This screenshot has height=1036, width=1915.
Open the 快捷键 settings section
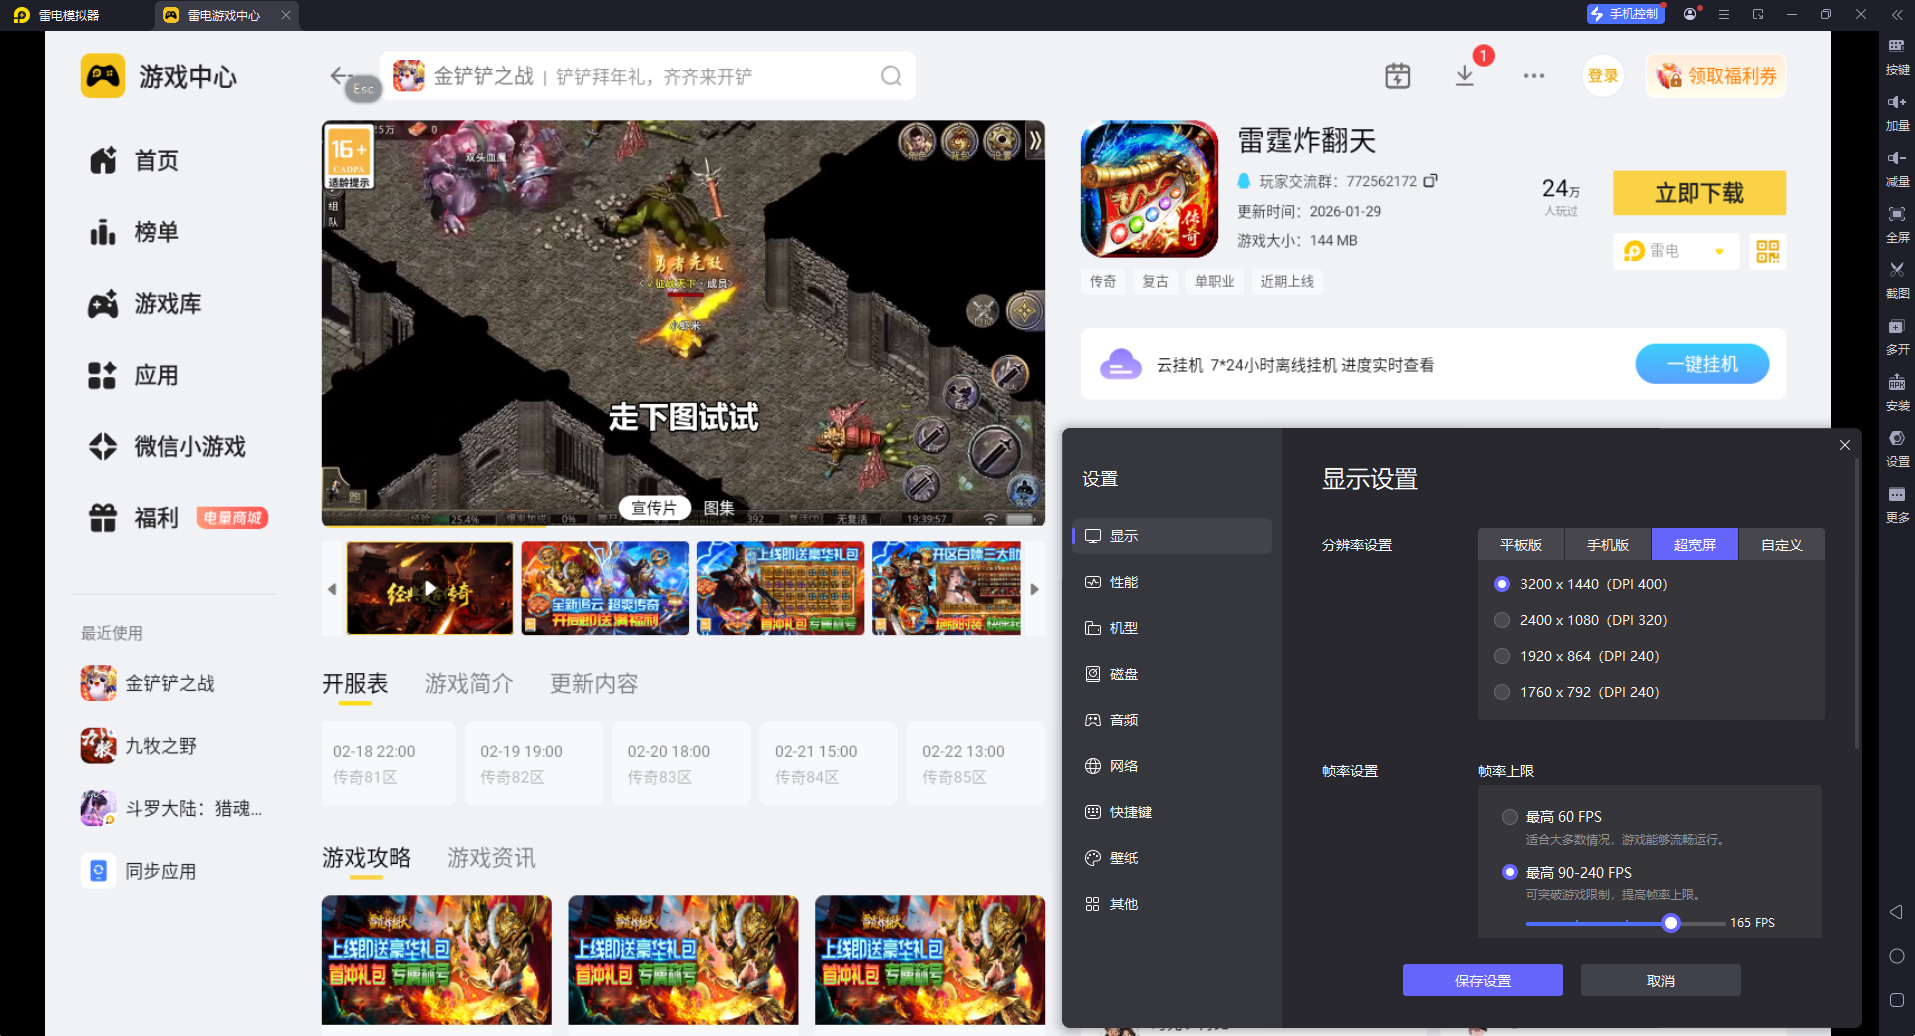click(1172, 812)
